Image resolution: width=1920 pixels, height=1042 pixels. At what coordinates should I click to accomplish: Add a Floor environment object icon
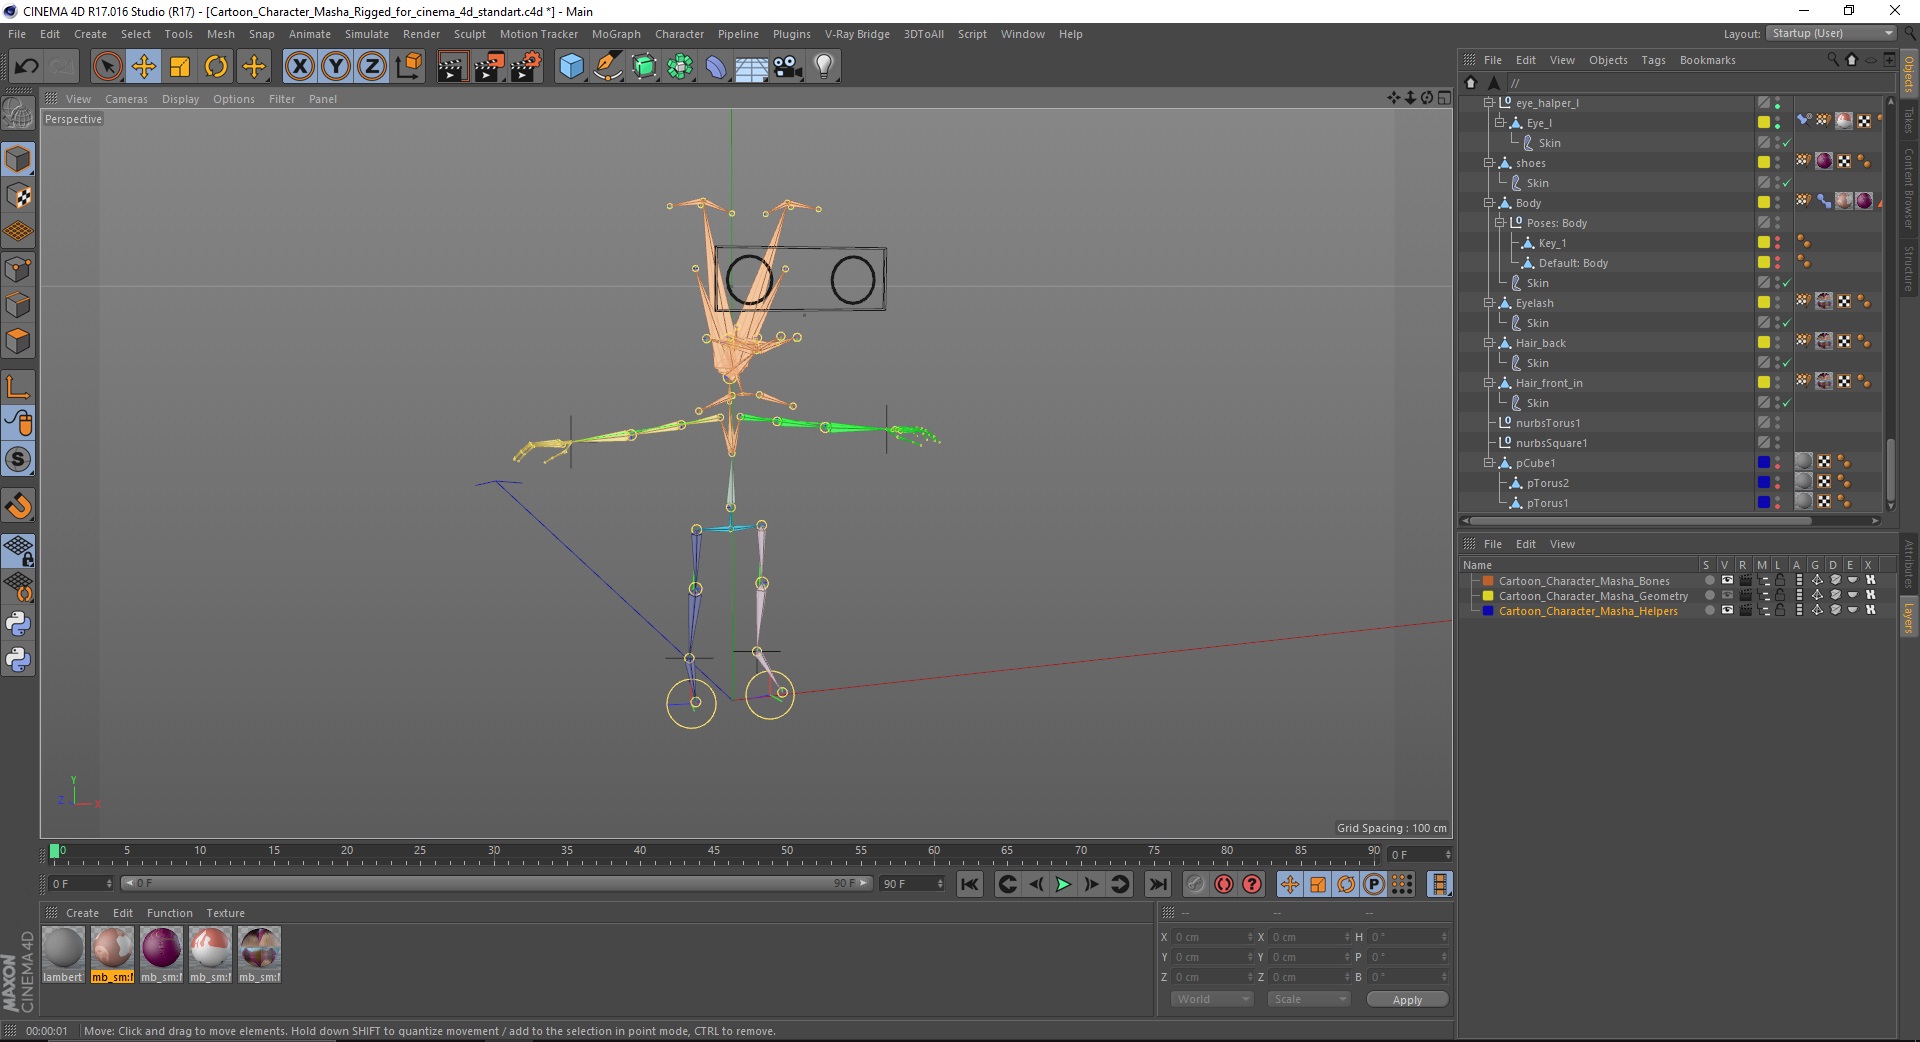click(751, 67)
